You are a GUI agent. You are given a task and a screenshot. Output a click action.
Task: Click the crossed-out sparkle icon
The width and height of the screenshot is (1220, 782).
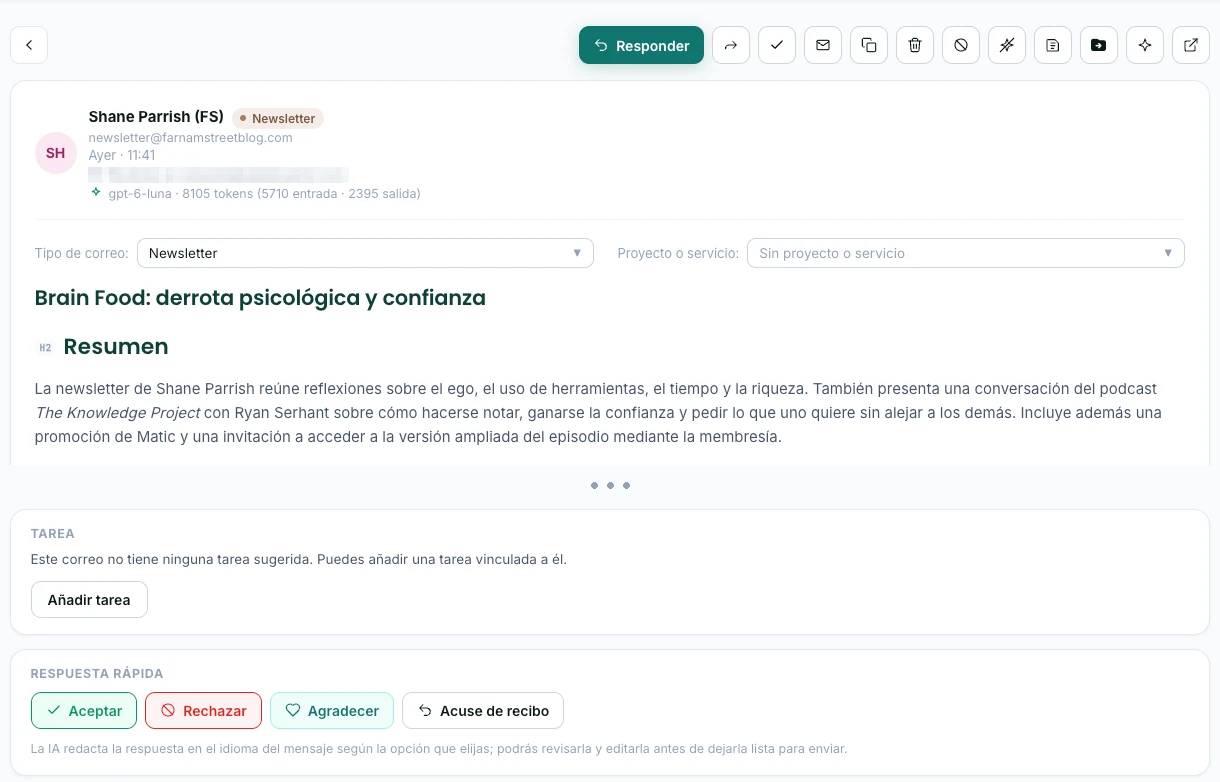[x=1007, y=45]
